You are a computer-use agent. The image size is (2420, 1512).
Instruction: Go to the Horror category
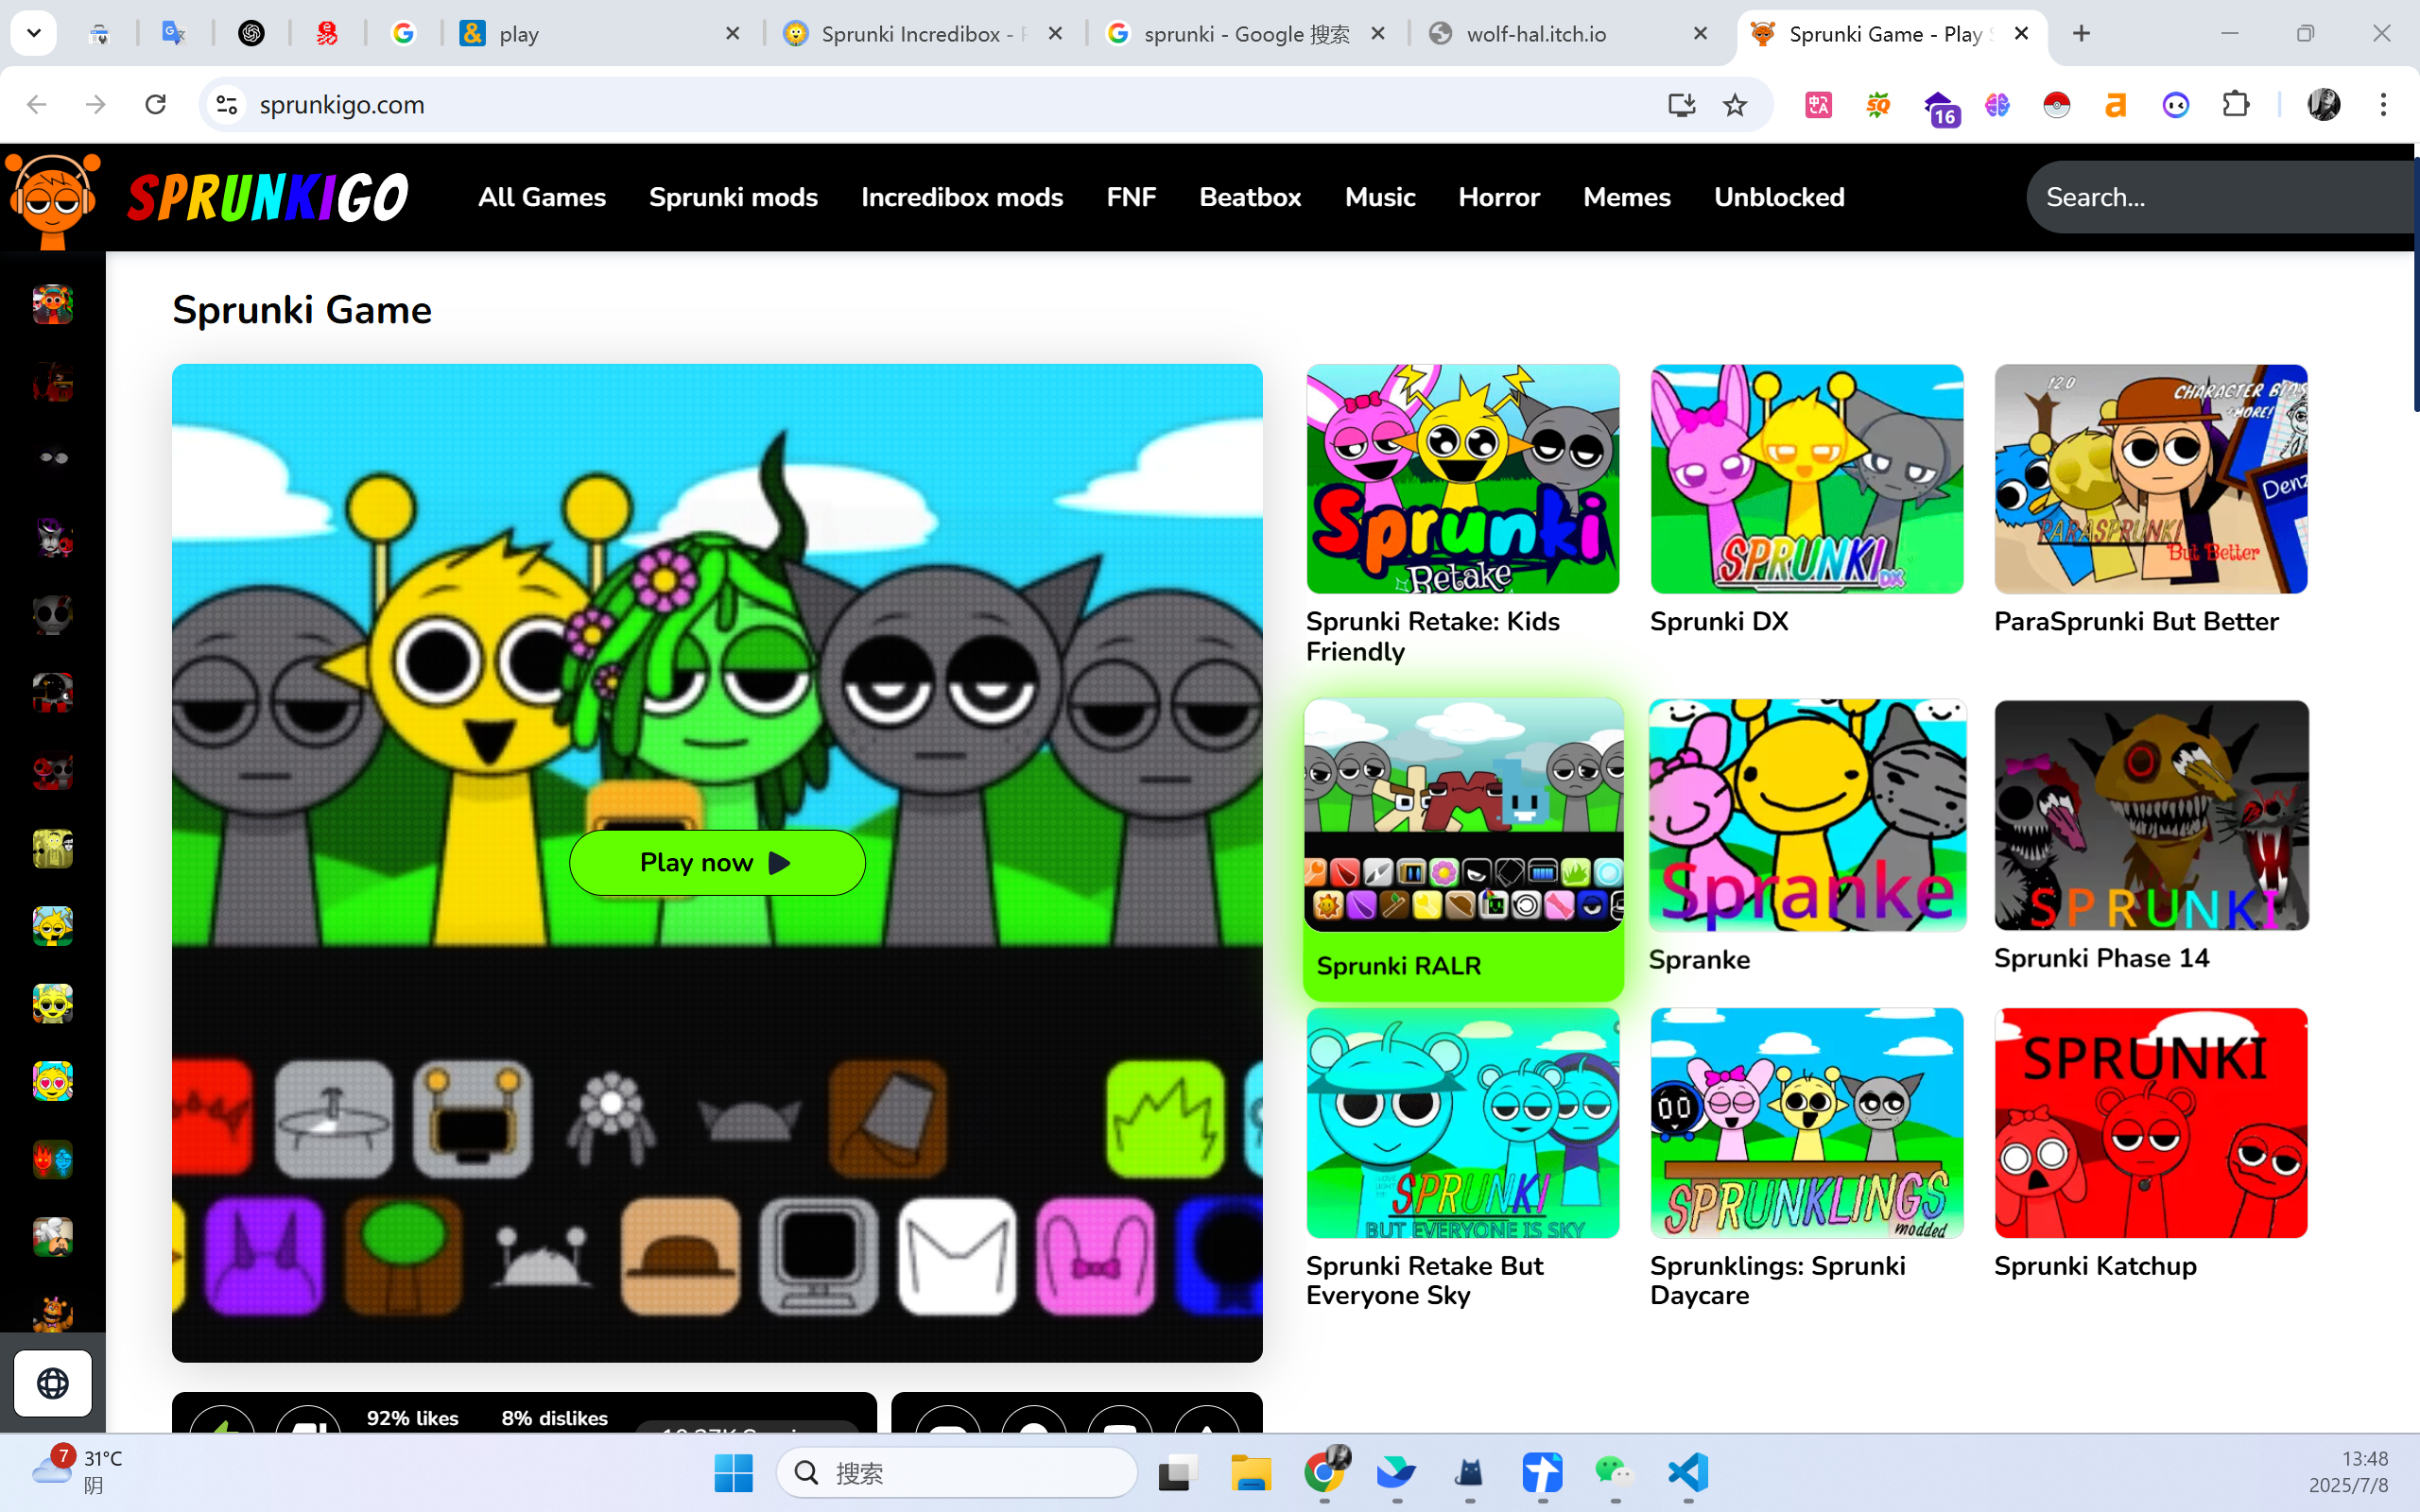[1498, 197]
